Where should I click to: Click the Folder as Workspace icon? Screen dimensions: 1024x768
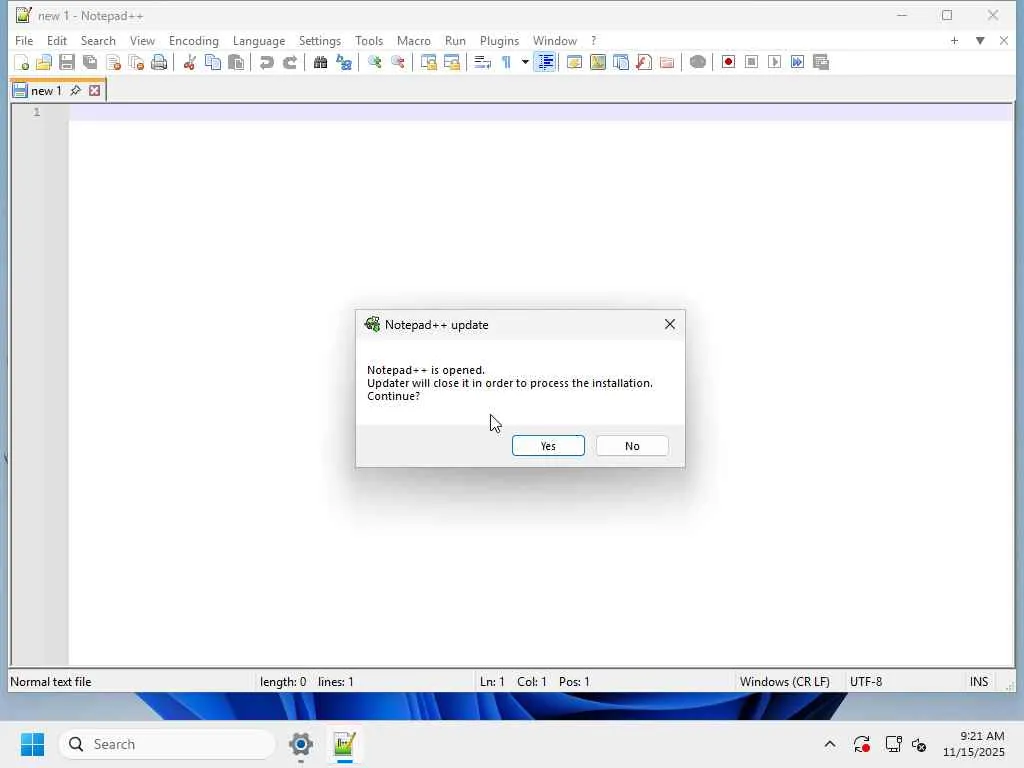(x=667, y=63)
